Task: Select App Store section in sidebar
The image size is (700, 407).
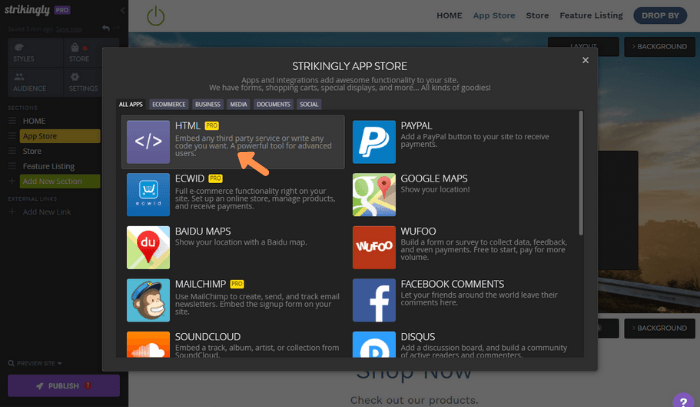Action: coord(60,136)
